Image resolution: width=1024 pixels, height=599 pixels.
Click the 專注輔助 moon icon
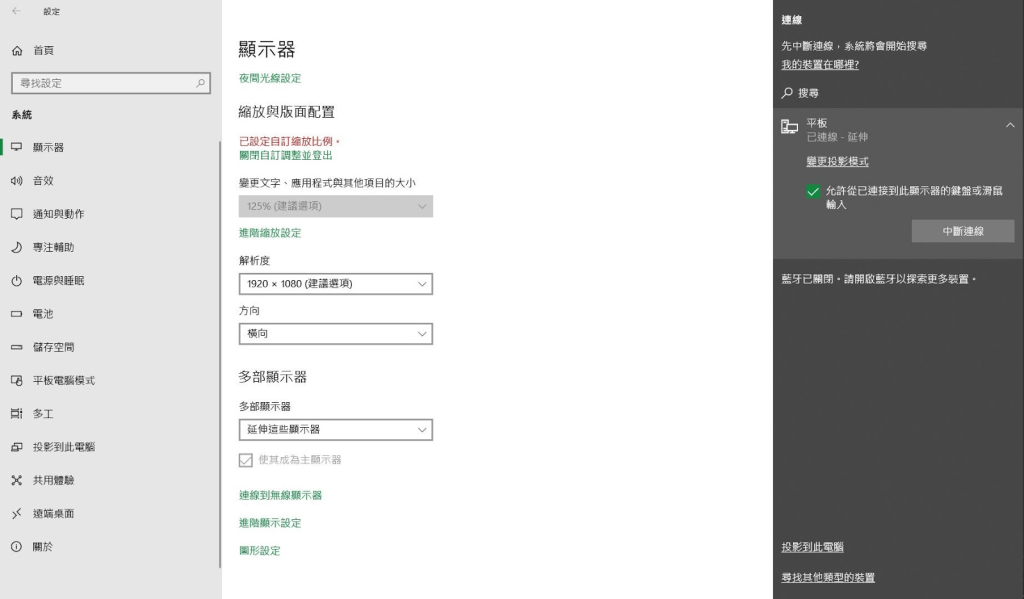(x=16, y=247)
